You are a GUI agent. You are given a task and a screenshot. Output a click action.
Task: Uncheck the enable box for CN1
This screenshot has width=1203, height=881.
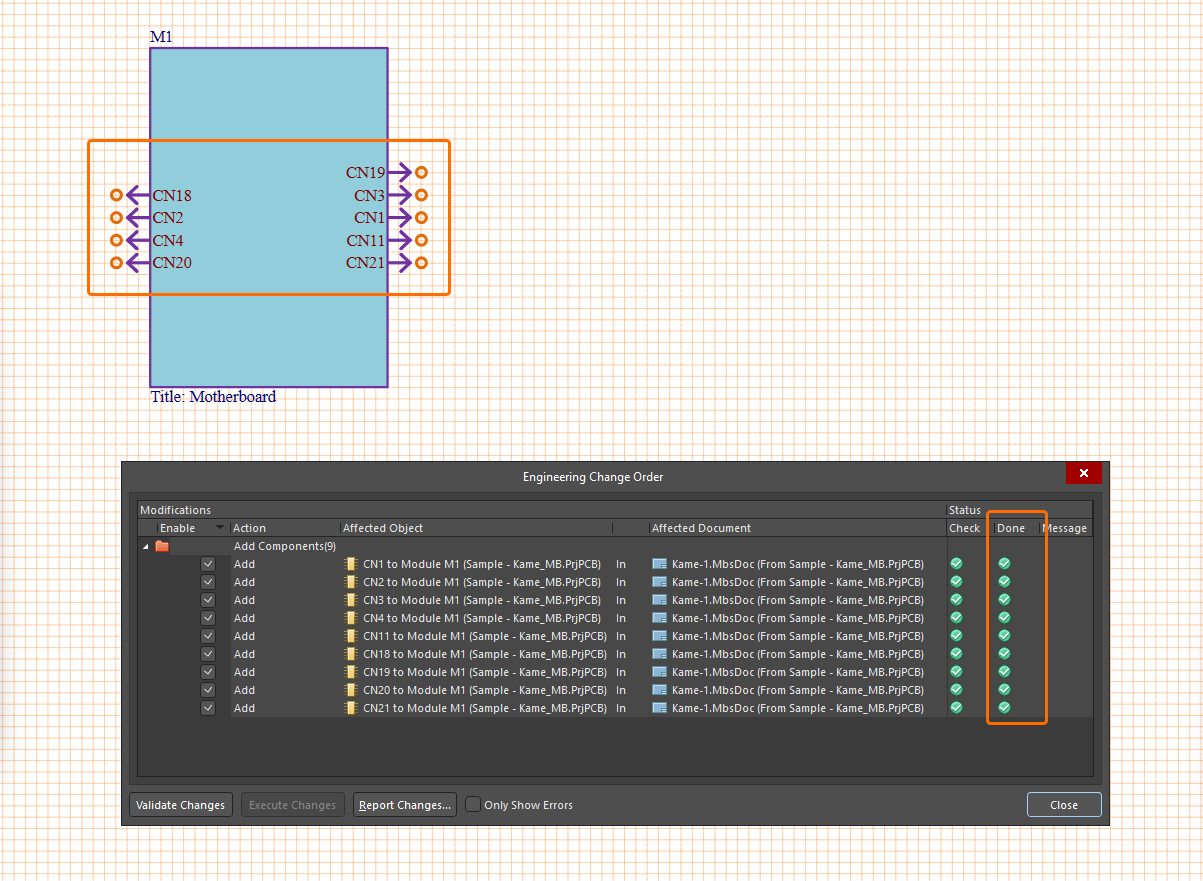(x=208, y=564)
